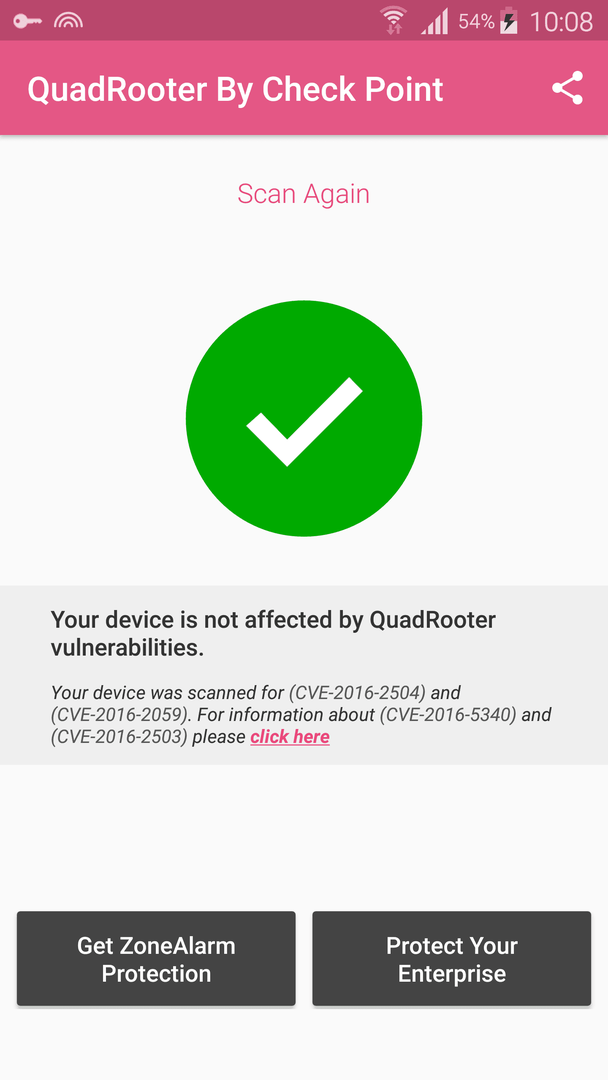The image size is (608, 1080).
Task: Tap the white checkmark inside green circle
Action: coord(304,422)
